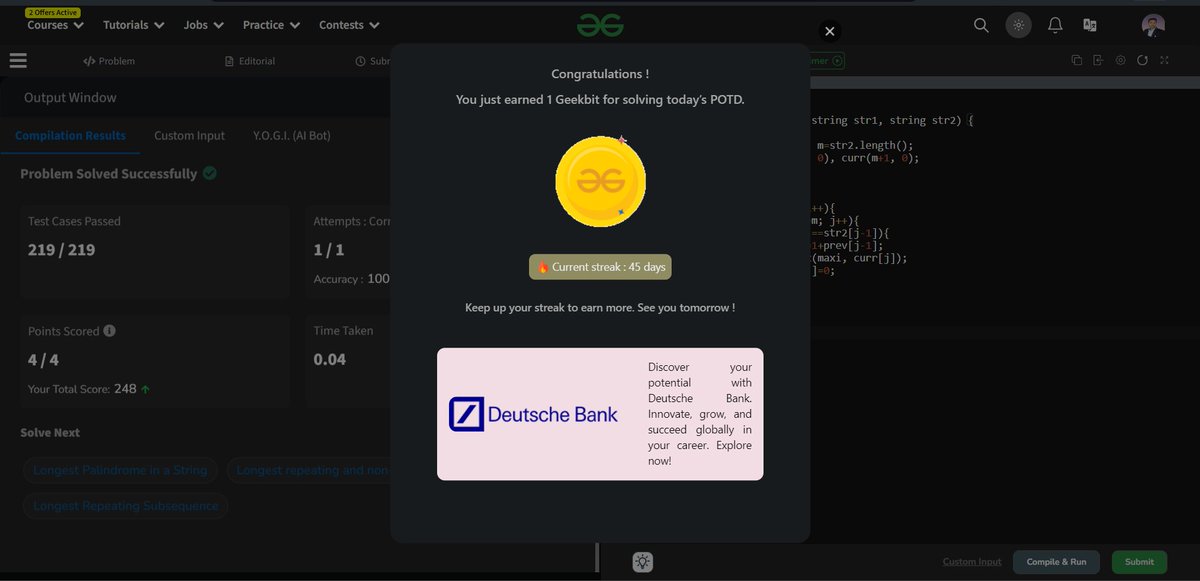Open the Y.O.G.I. (AI Bot) tab
Image resolution: width=1200 pixels, height=581 pixels.
tap(292, 135)
